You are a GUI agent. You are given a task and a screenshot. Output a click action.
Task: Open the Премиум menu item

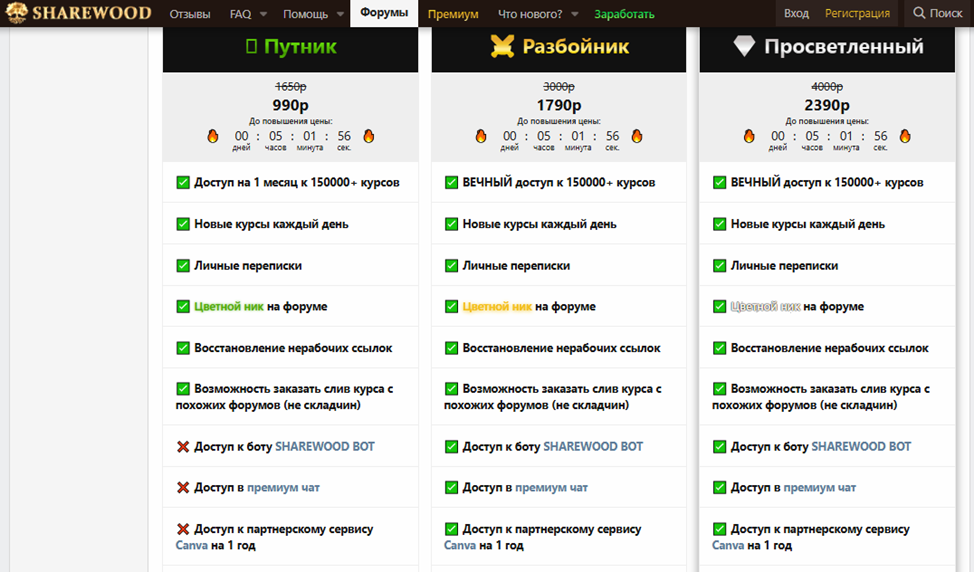pos(453,14)
